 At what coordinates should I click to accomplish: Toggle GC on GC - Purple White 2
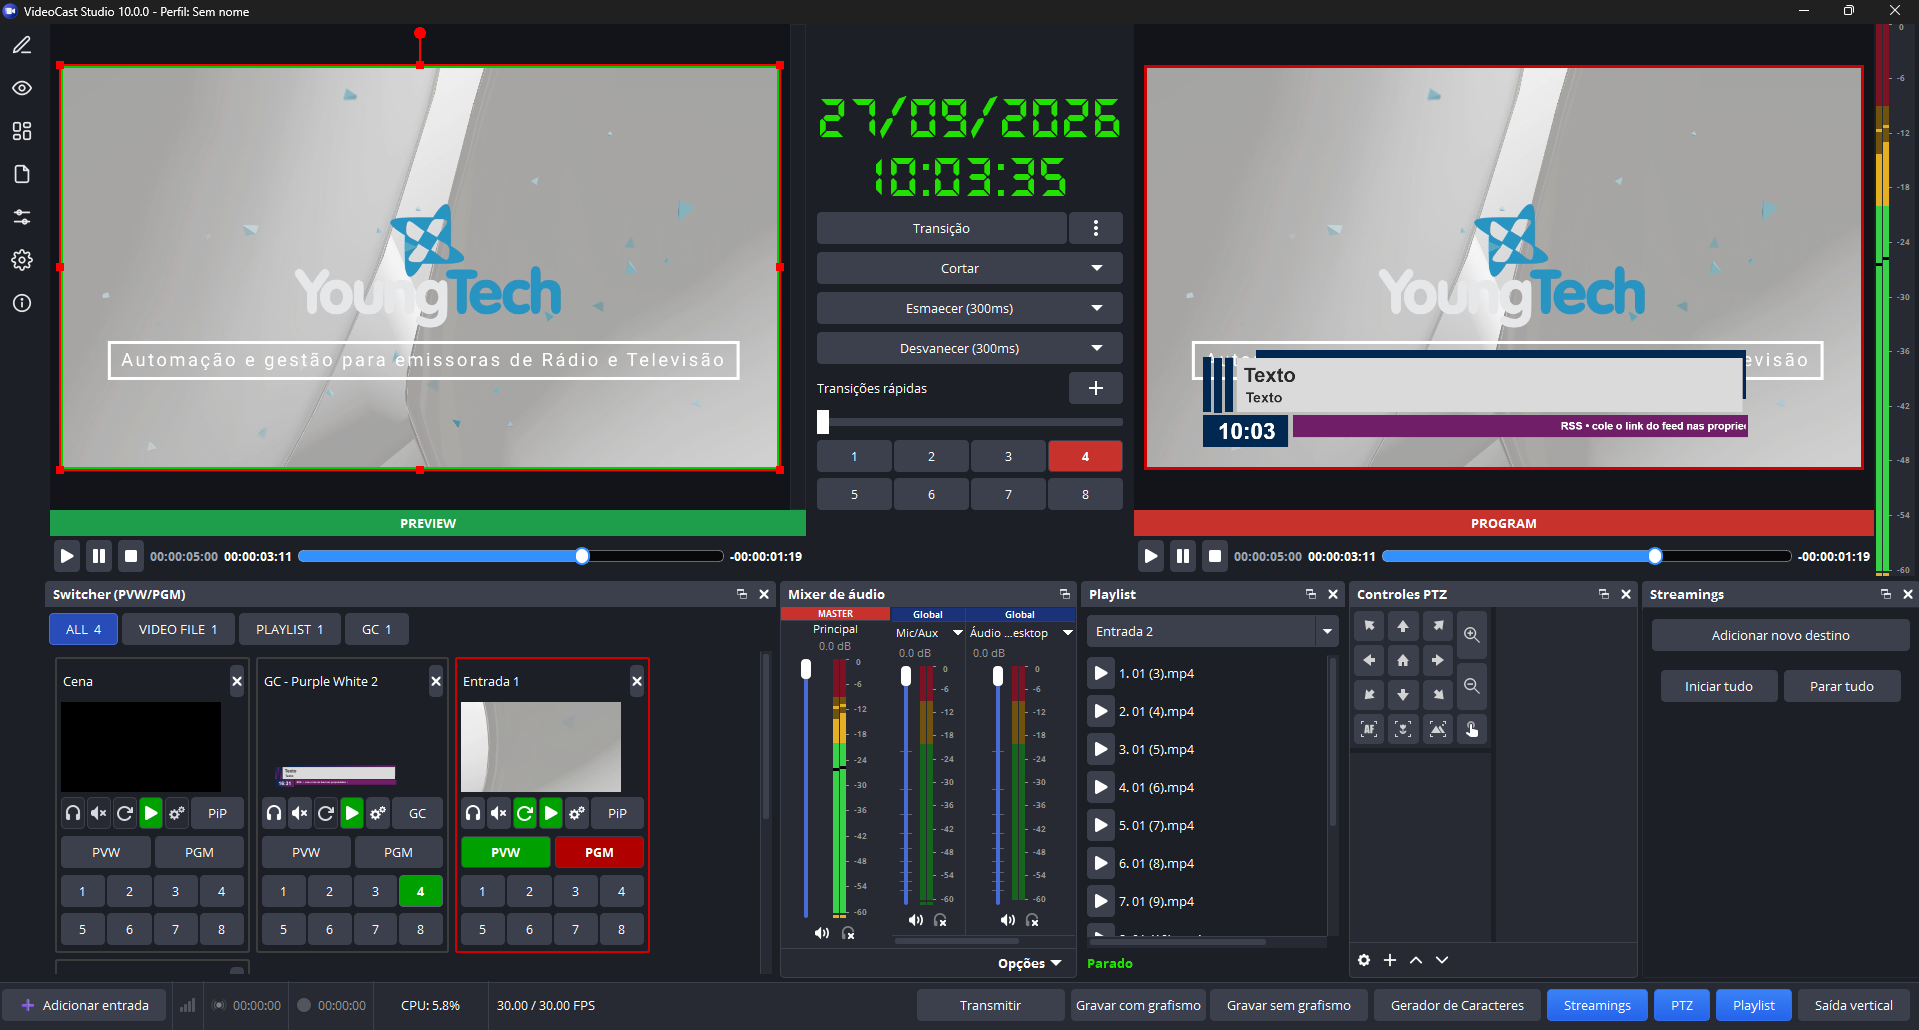click(x=418, y=813)
